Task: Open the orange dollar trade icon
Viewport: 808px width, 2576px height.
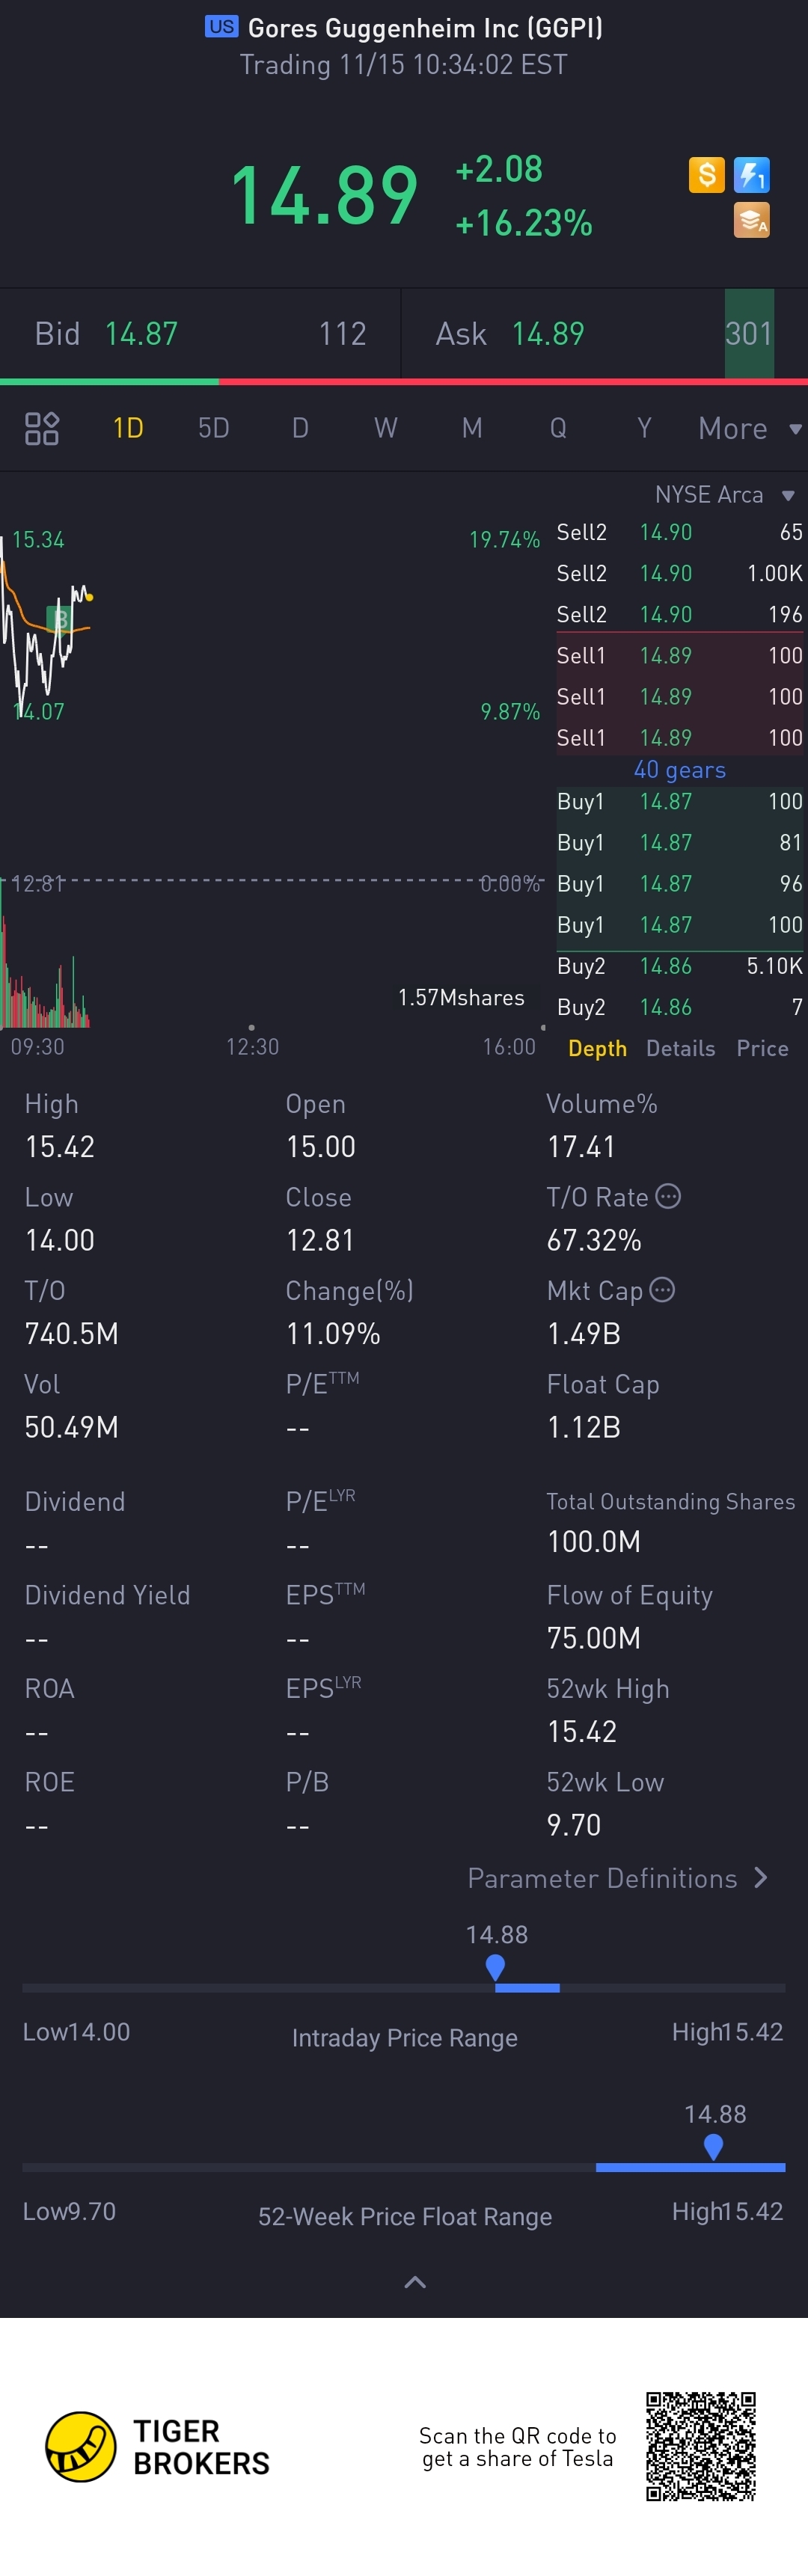Action: tap(706, 175)
